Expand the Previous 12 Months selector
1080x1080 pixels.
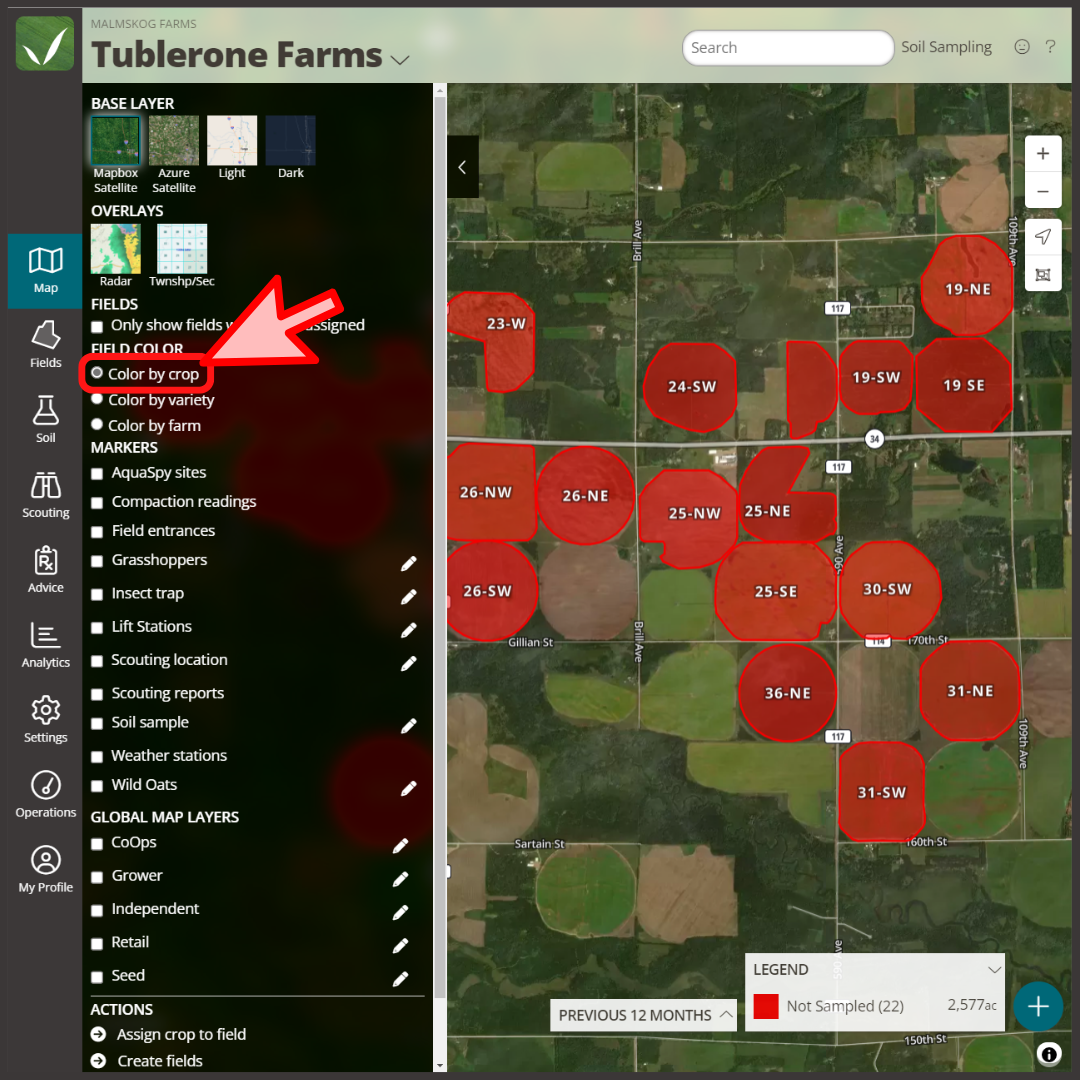coord(643,1015)
